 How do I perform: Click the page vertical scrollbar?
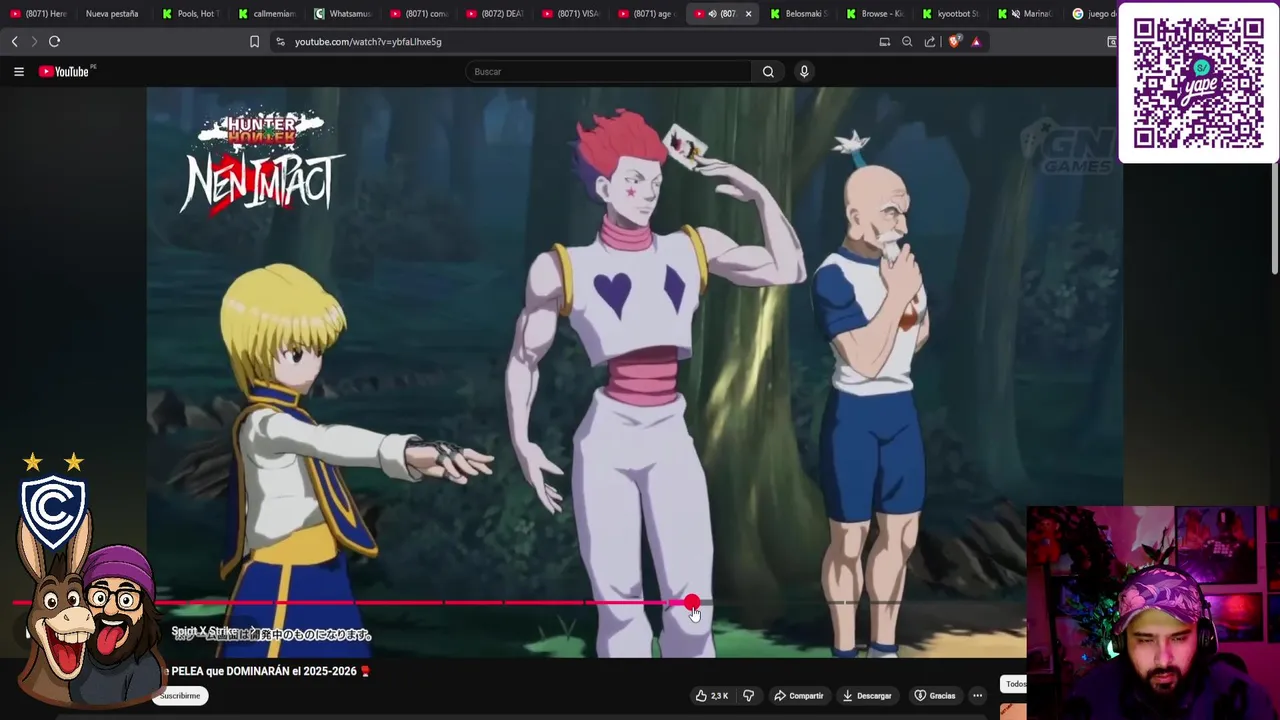click(x=1275, y=220)
